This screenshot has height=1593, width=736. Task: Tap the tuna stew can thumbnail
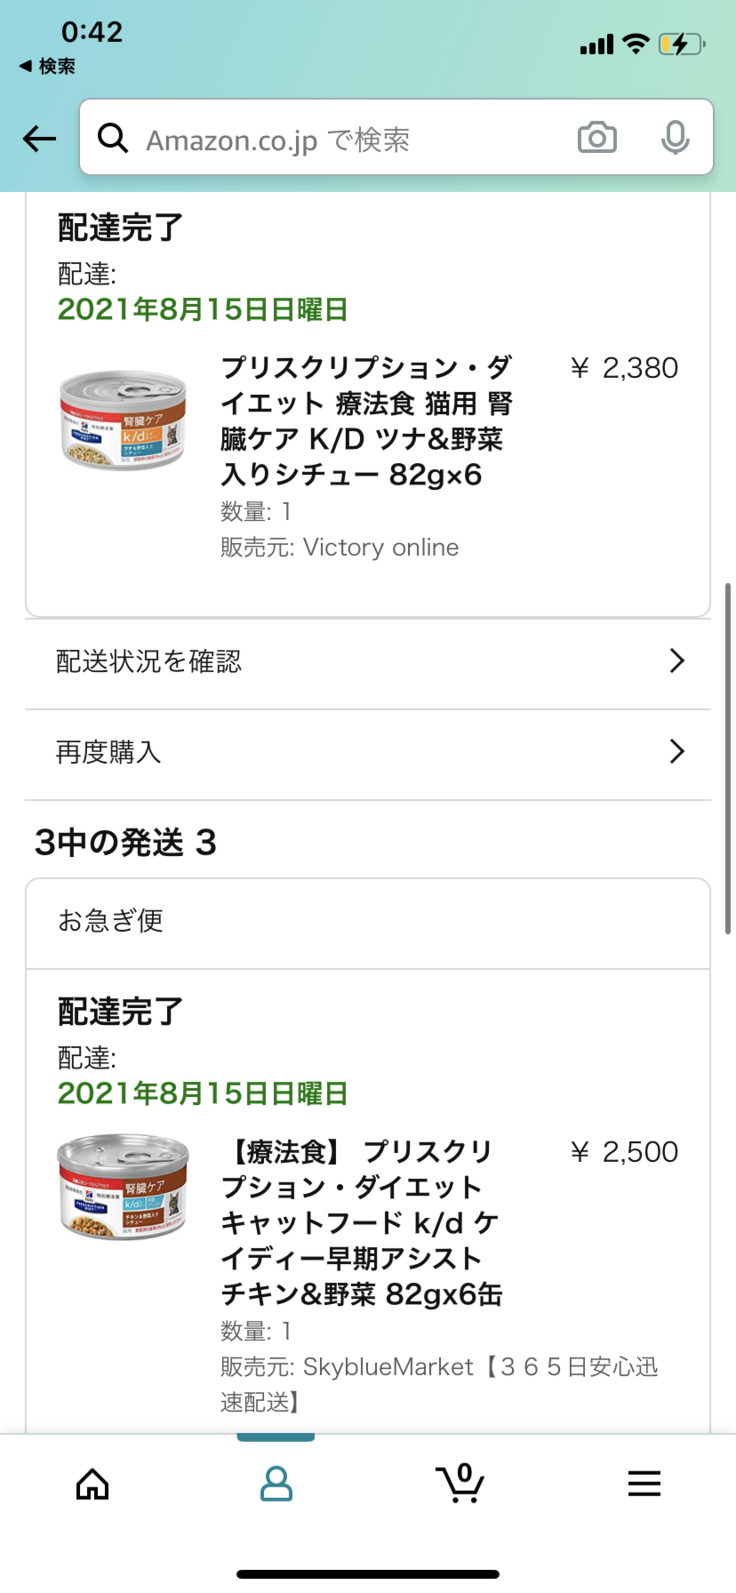(124, 420)
